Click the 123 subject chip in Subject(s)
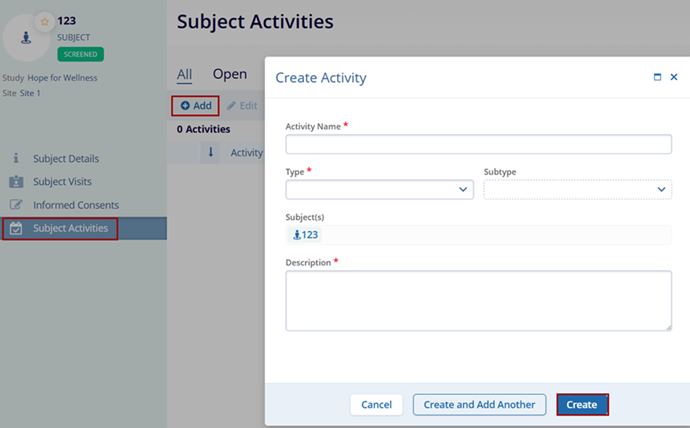 pos(305,235)
